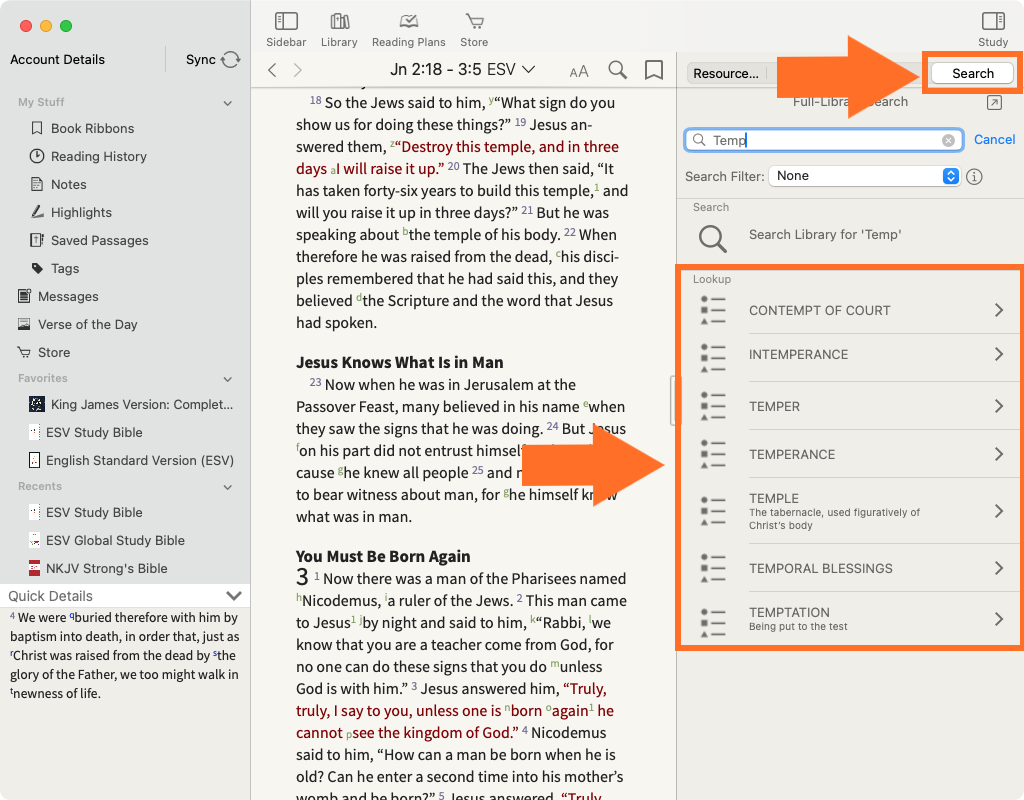Pop out the Full-Library Search window
The image size is (1024, 800).
pyautogui.click(x=993, y=103)
